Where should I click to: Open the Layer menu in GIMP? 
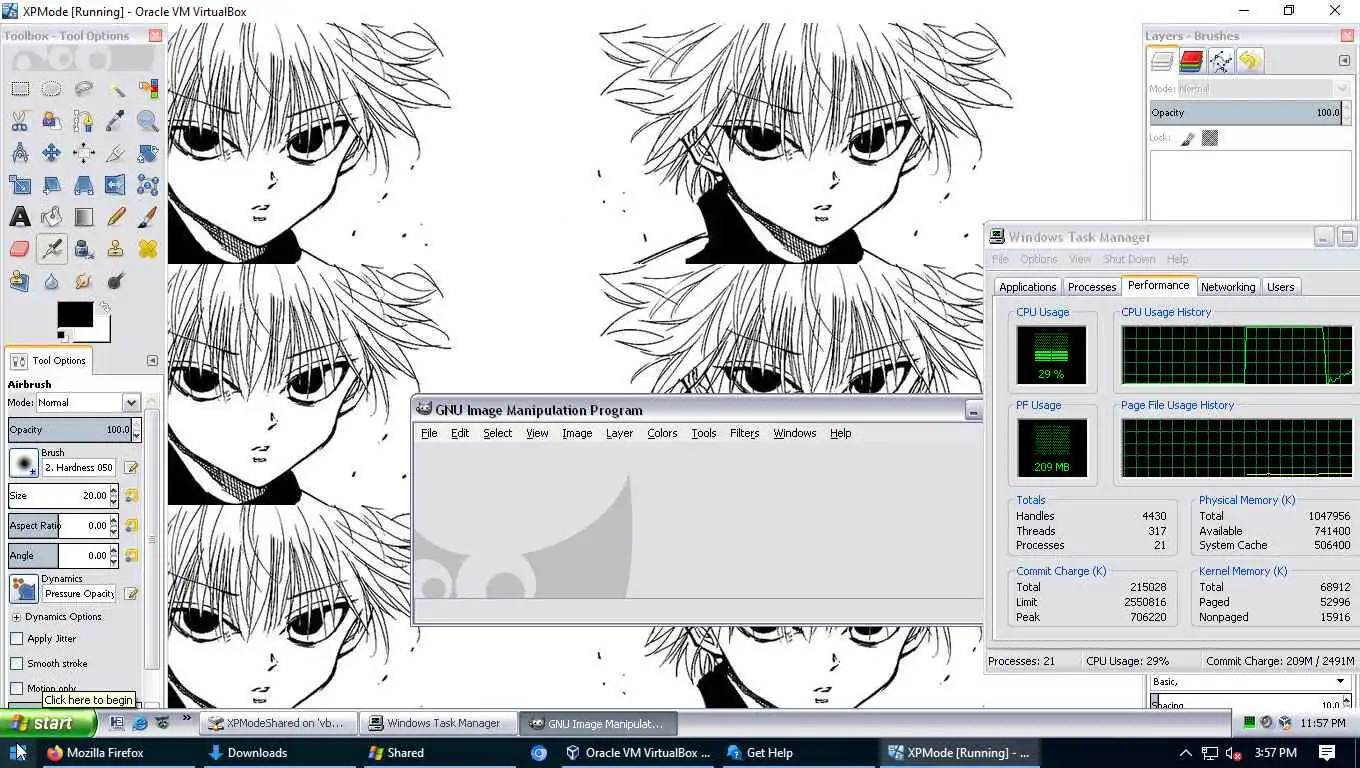pos(619,433)
